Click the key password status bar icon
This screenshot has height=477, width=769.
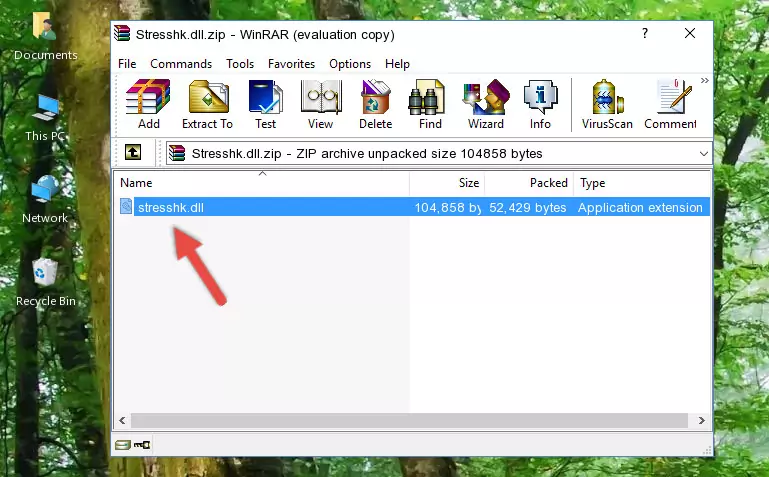pyautogui.click(x=142, y=445)
